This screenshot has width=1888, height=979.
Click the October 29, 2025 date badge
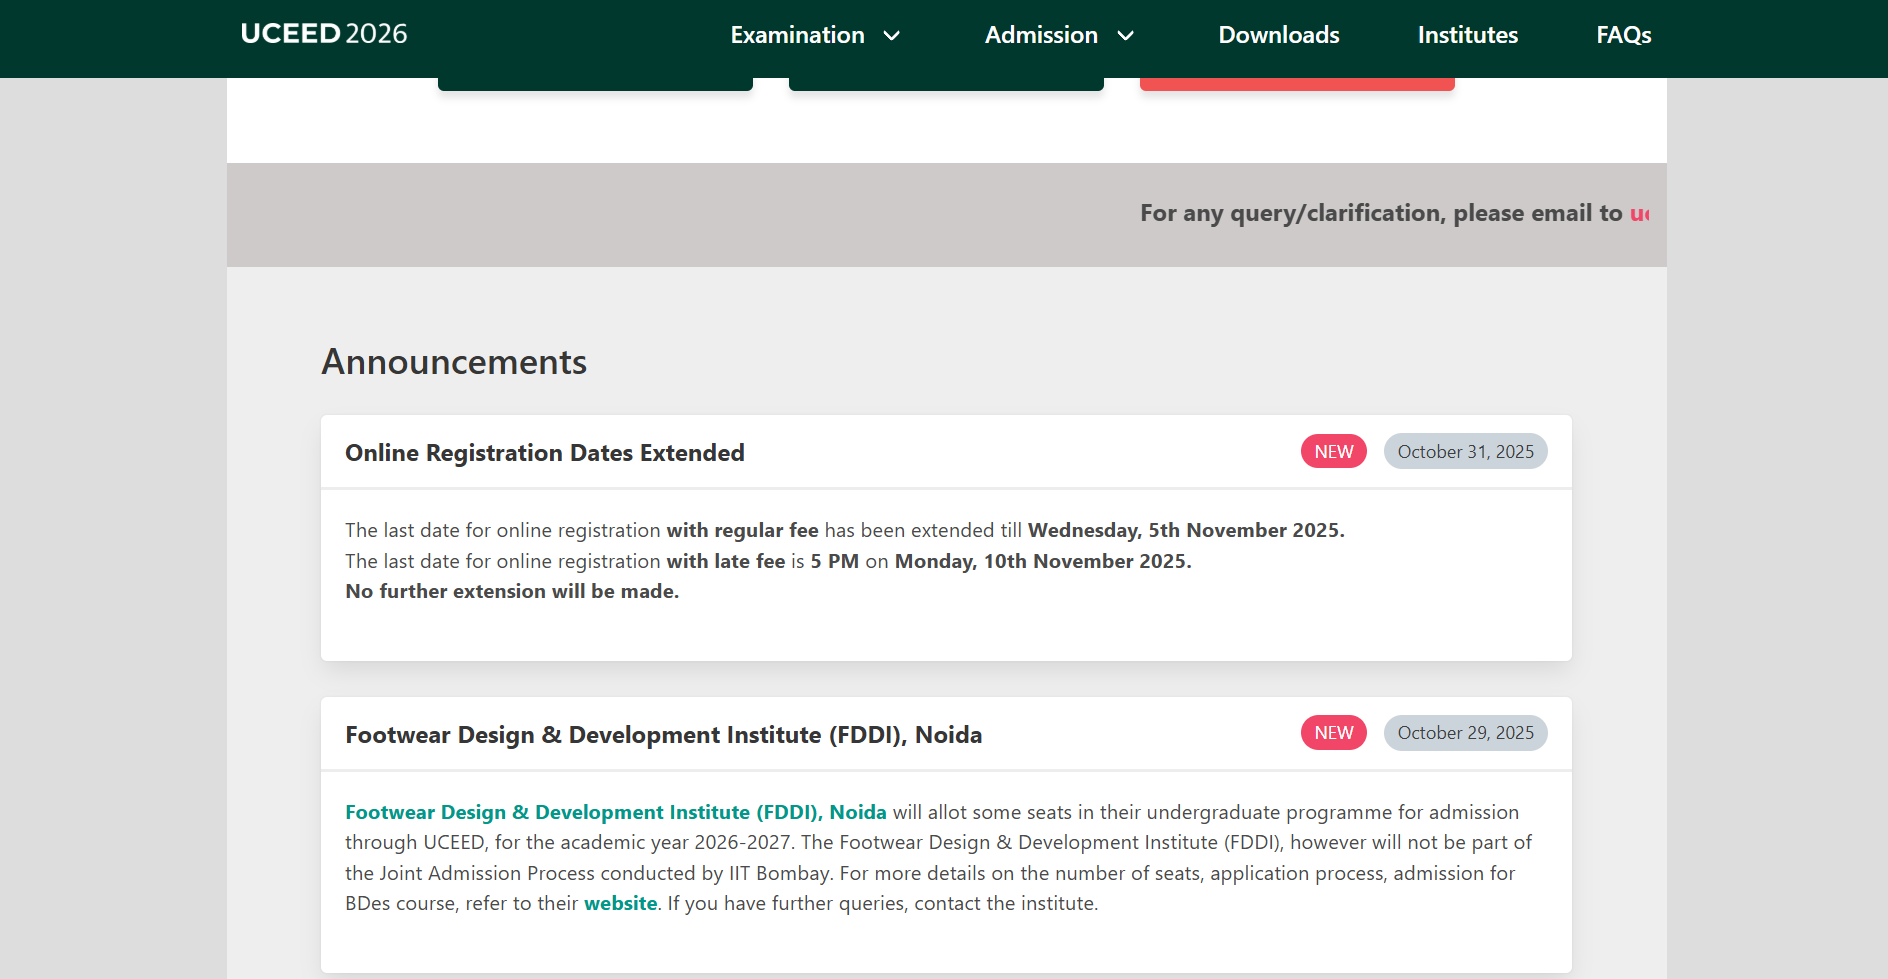[x=1465, y=732]
